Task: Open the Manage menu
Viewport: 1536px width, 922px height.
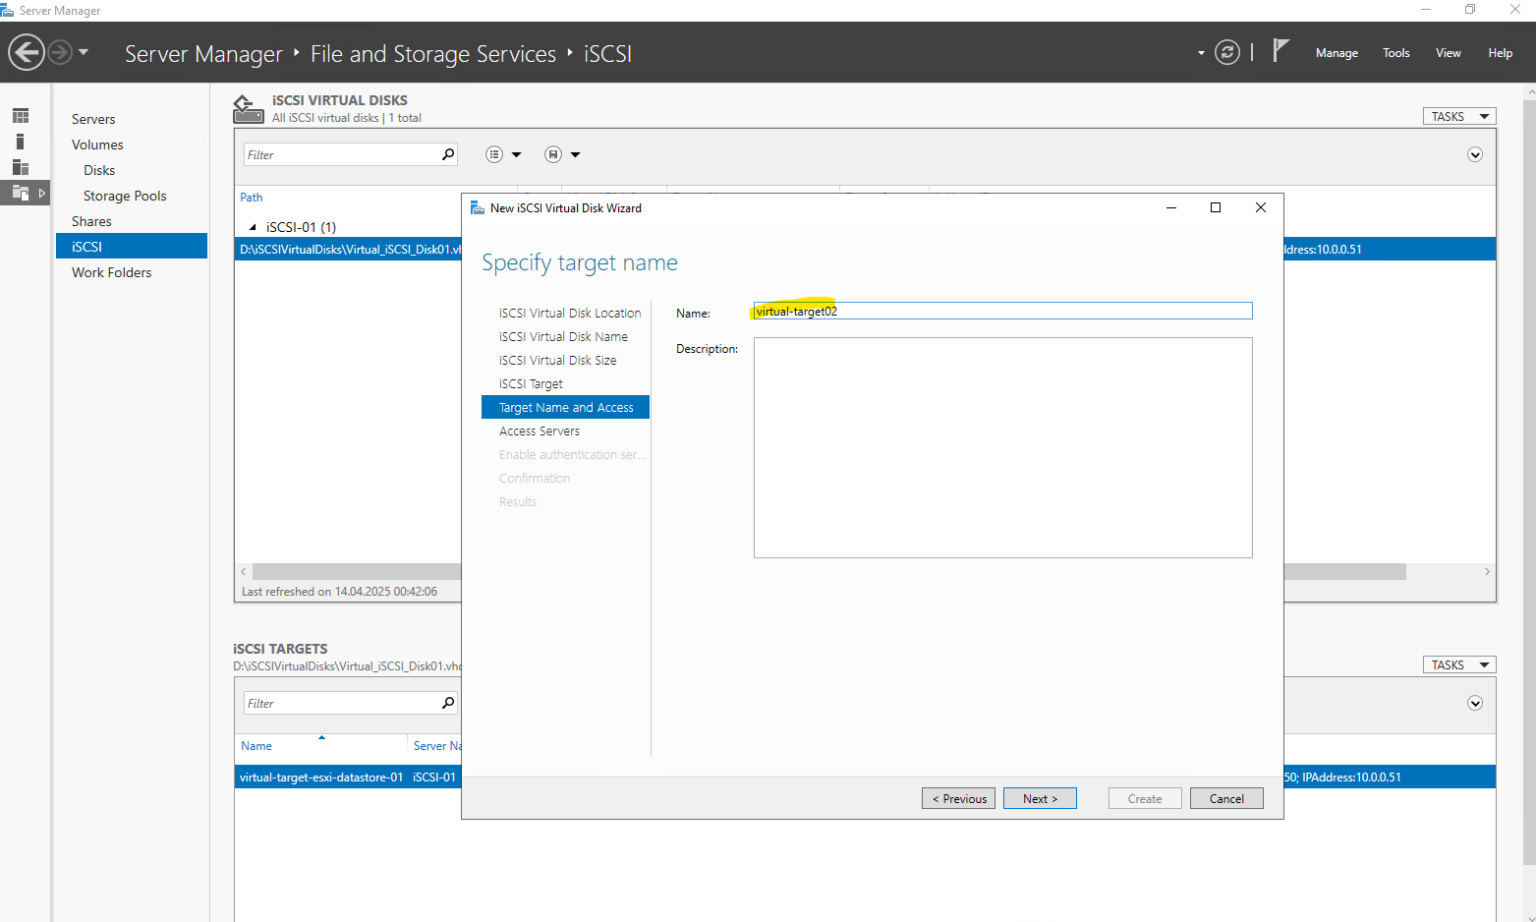Action: point(1337,53)
